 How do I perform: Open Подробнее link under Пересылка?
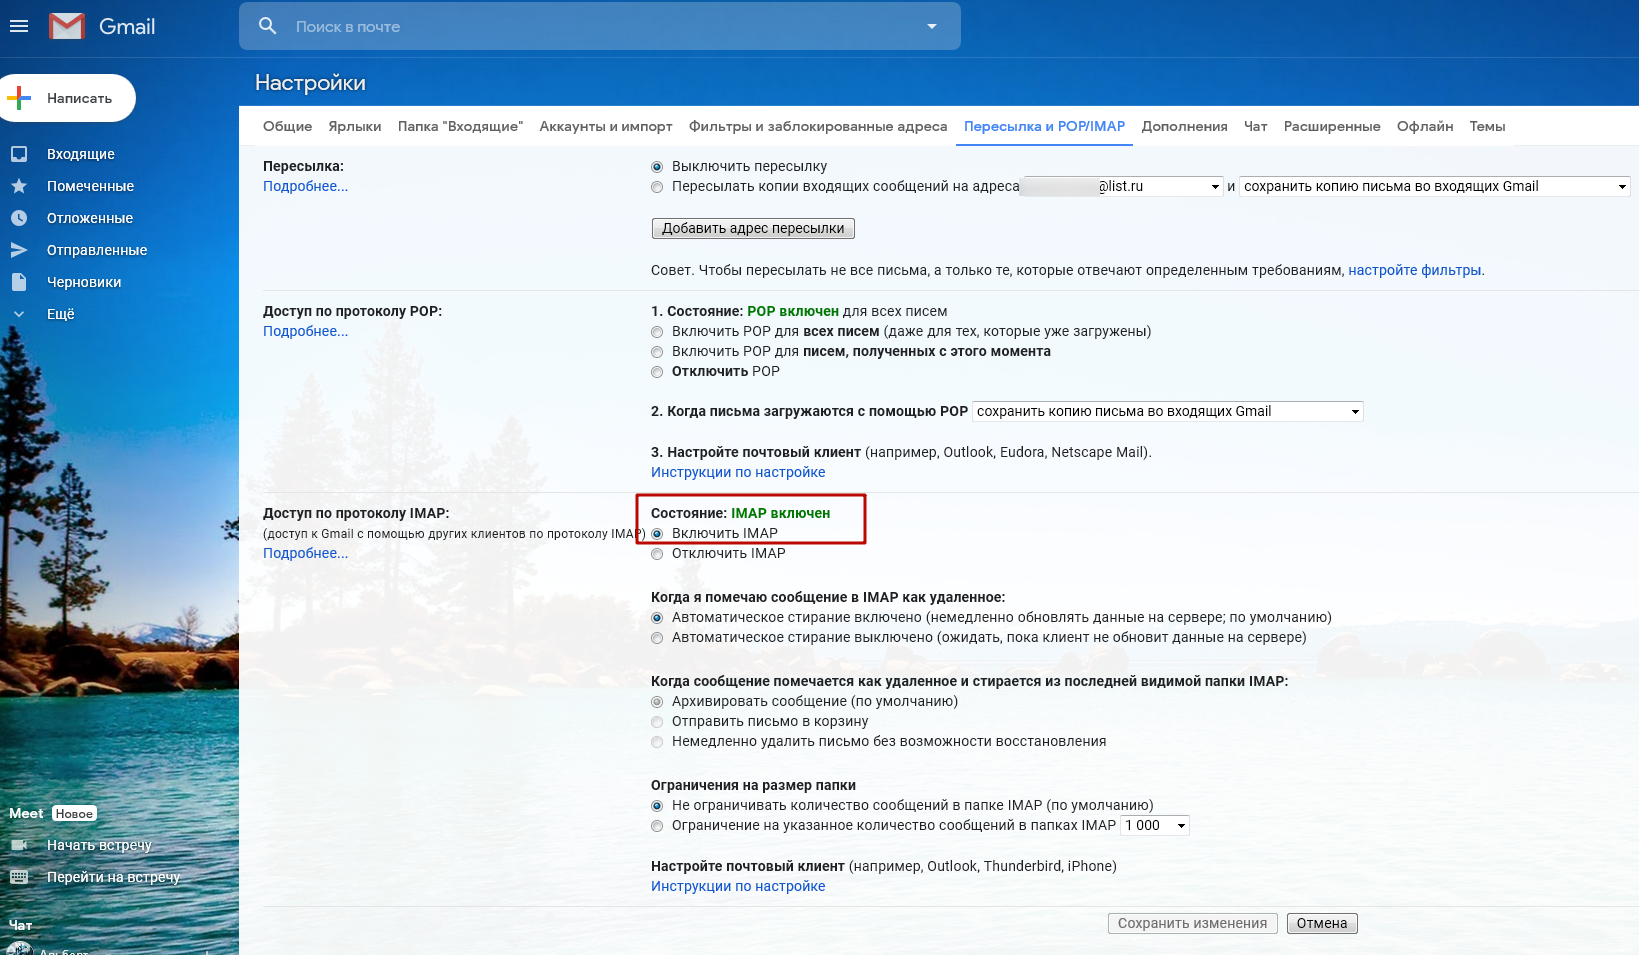tap(305, 186)
